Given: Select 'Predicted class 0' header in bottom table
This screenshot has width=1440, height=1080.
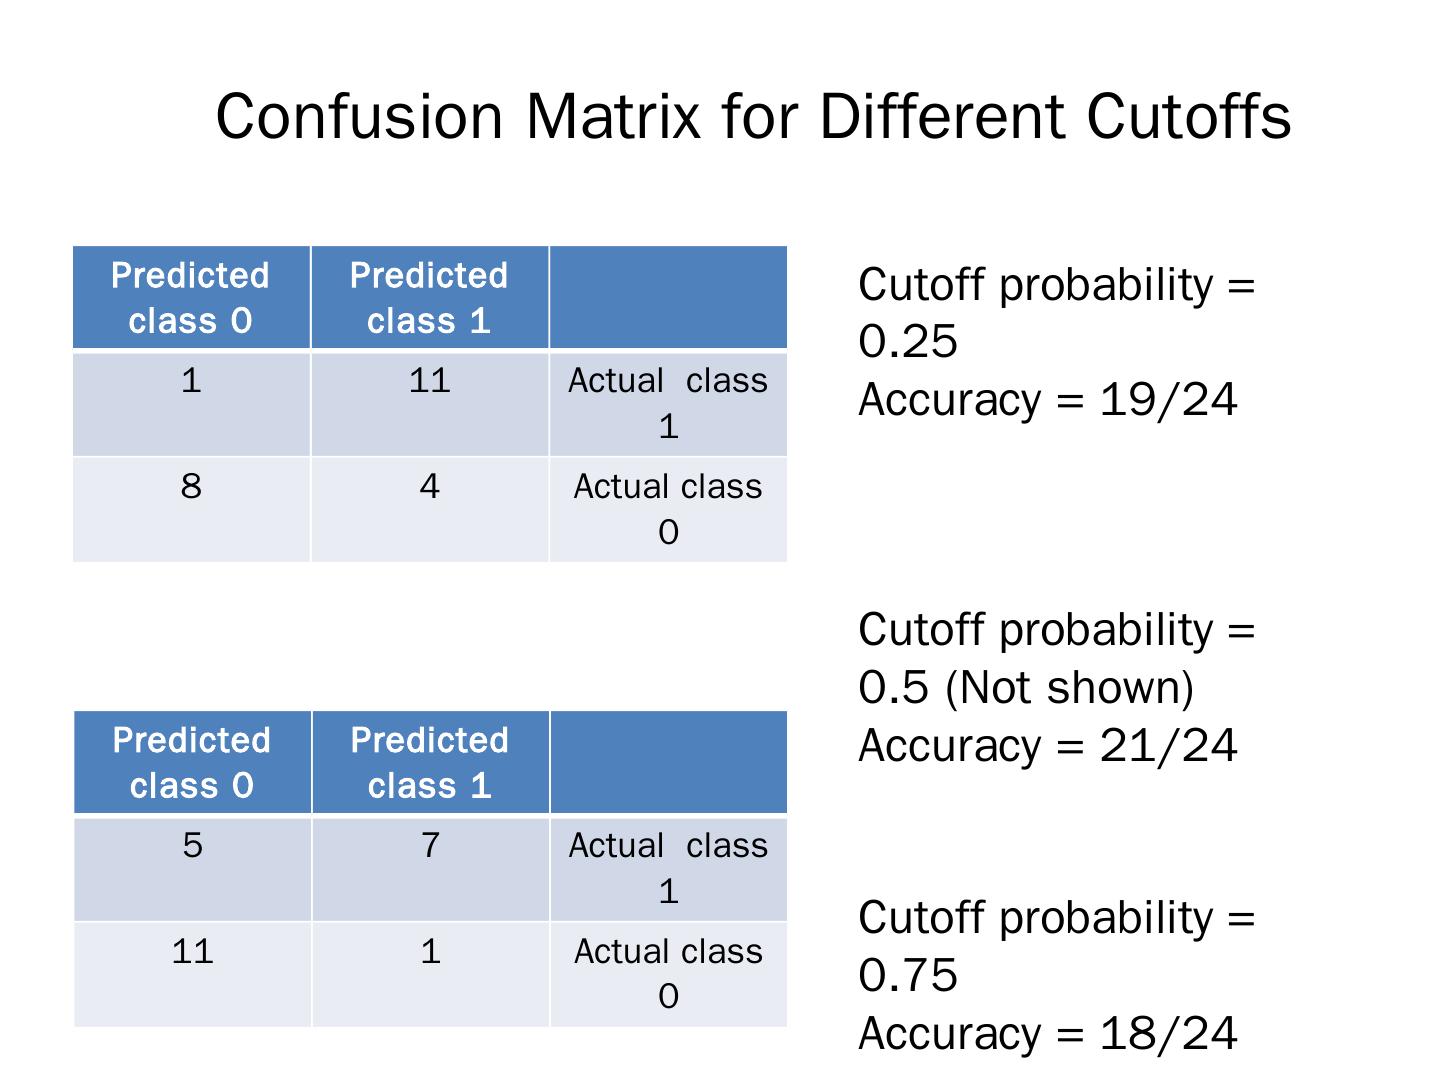Looking at the screenshot, I should pos(192,763).
